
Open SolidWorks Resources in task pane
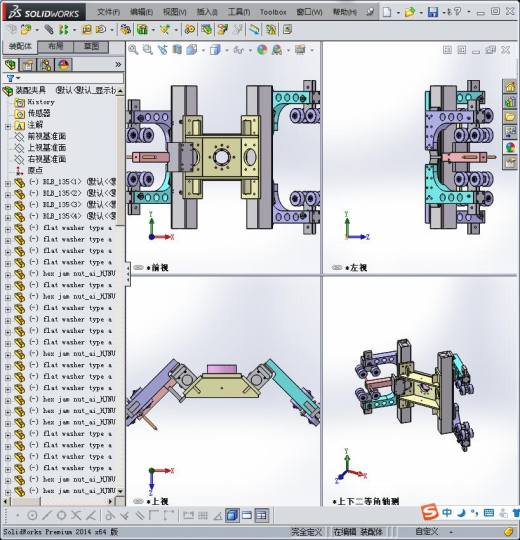(x=510, y=86)
